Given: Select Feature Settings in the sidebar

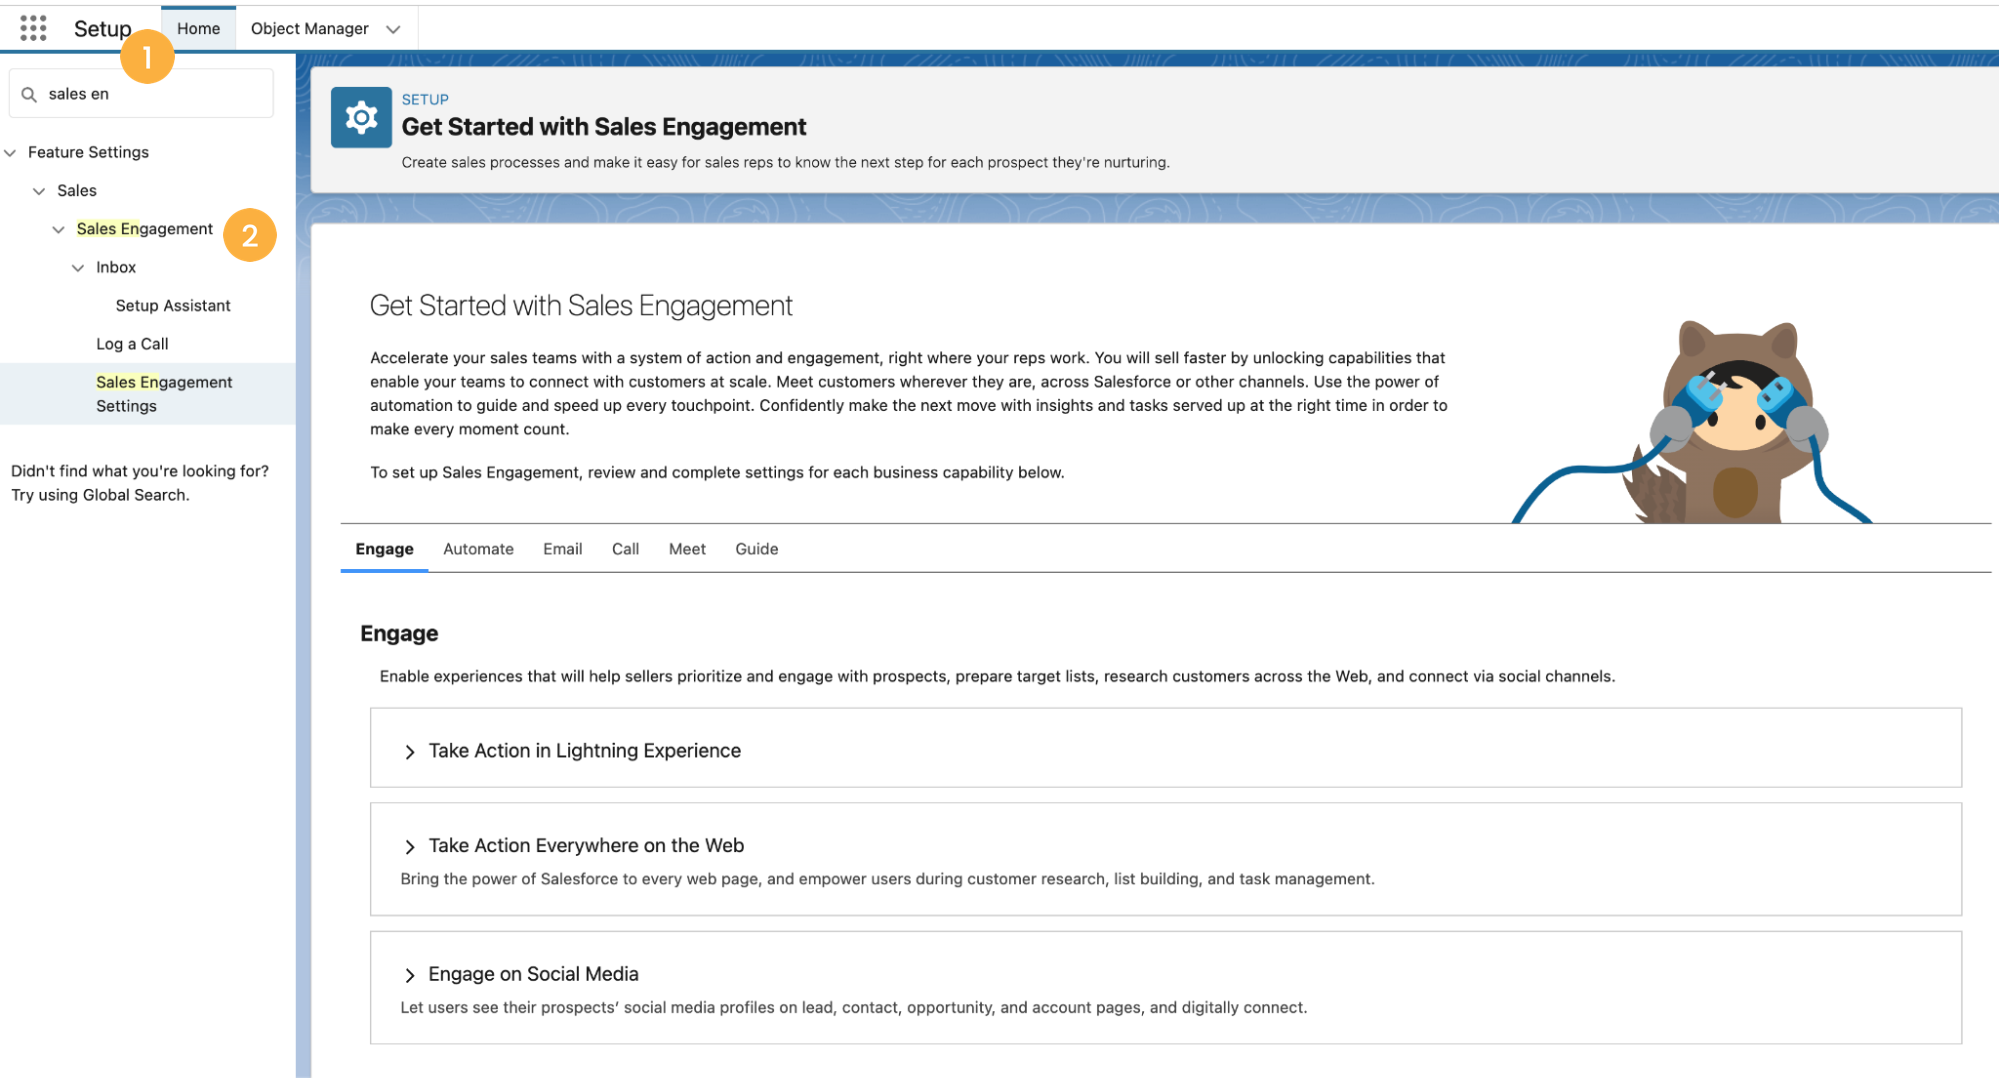Looking at the screenshot, I should click(x=88, y=152).
